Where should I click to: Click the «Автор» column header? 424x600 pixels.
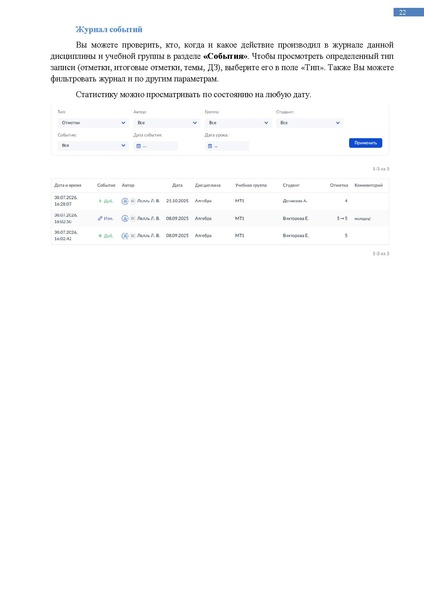click(x=128, y=185)
